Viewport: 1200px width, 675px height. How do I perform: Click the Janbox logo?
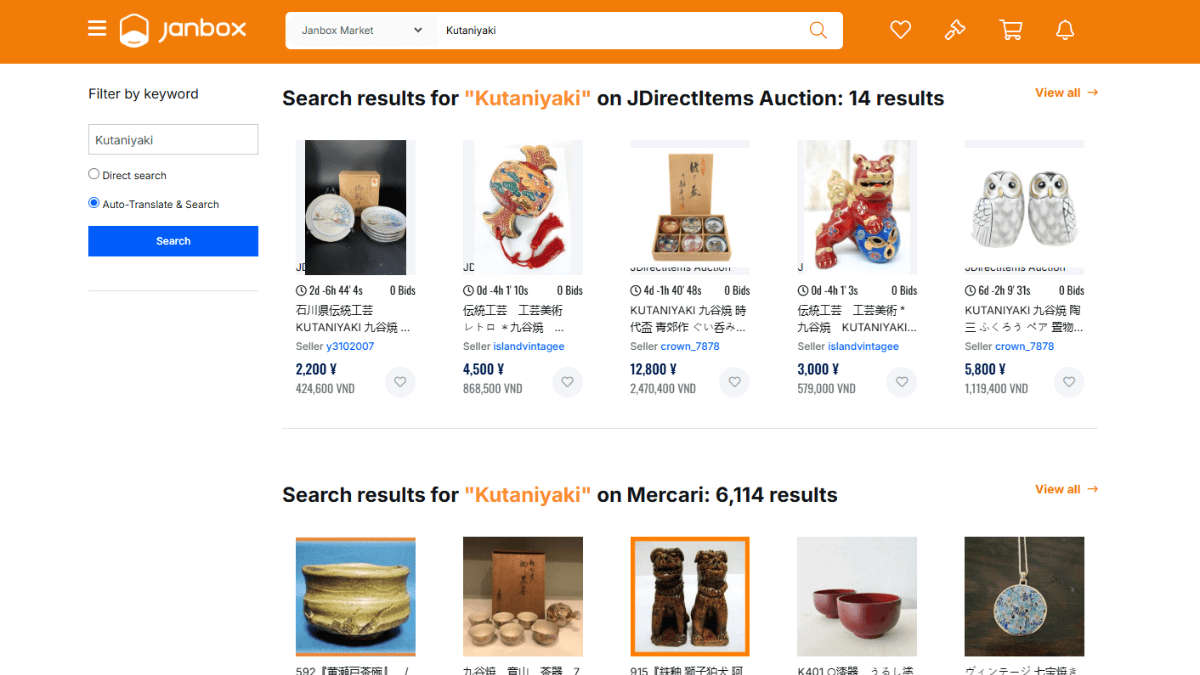click(x=183, y=30)
